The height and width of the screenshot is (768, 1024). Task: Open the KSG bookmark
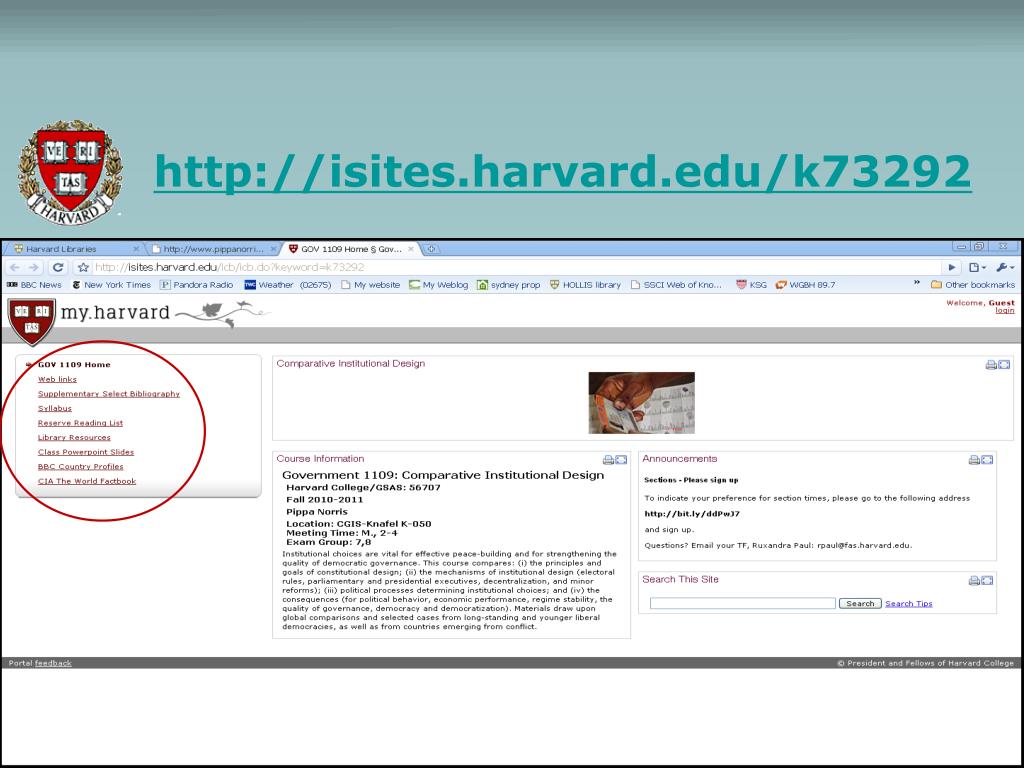751,285
